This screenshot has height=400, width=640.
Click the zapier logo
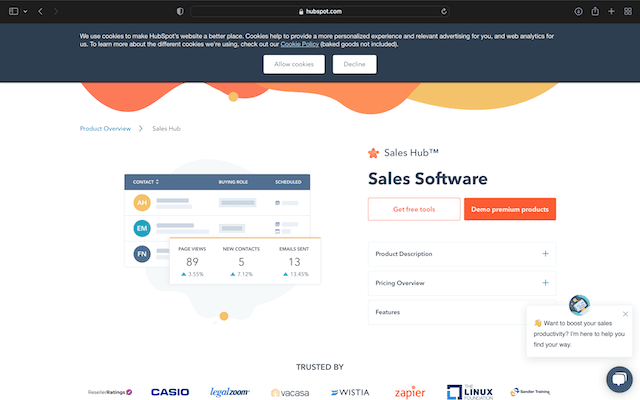click(410, 393)
